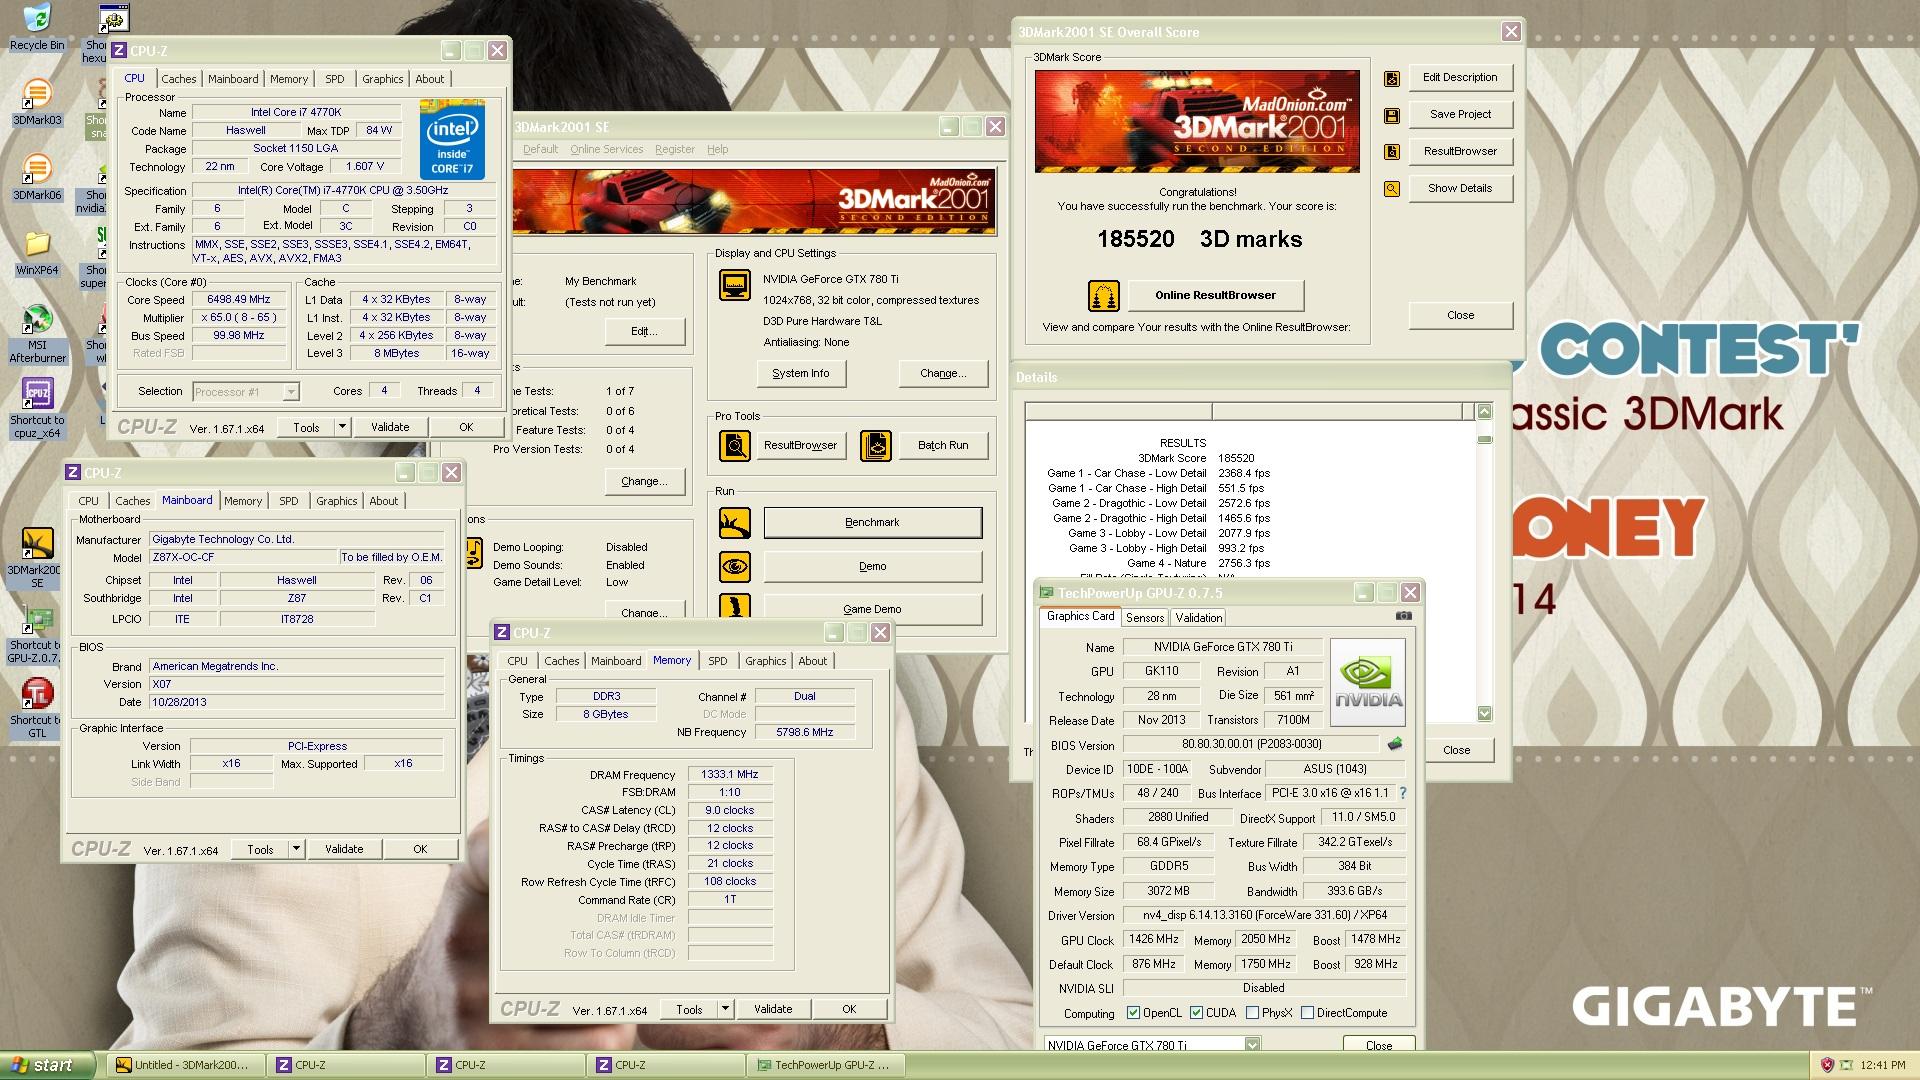Click the GPU-Z camera screenshot icon

pyautogui.click(x=1404, y=616)
